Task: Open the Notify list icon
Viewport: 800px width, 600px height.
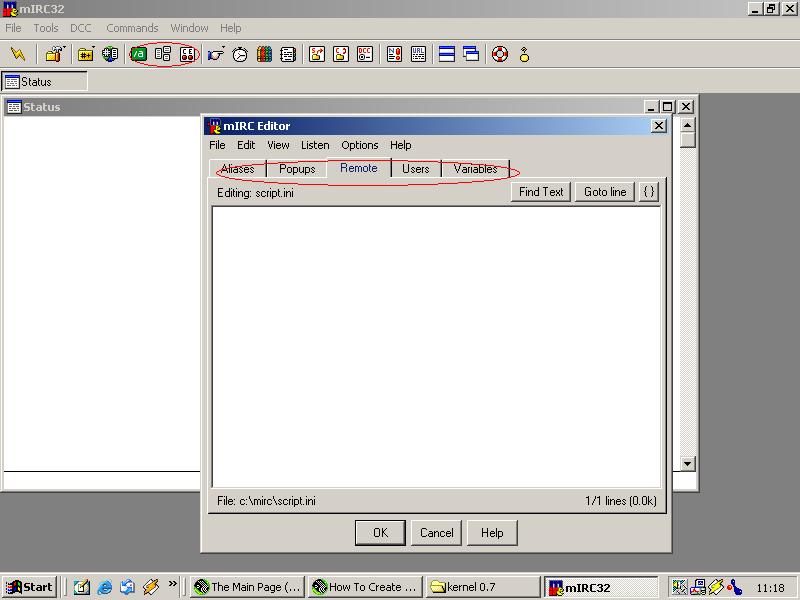Action: 394,54
